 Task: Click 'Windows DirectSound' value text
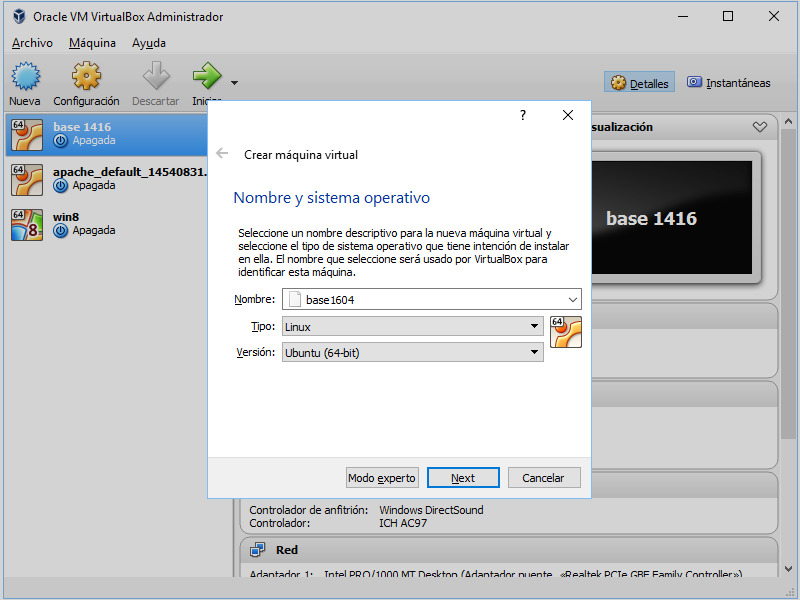click(431, 510)
